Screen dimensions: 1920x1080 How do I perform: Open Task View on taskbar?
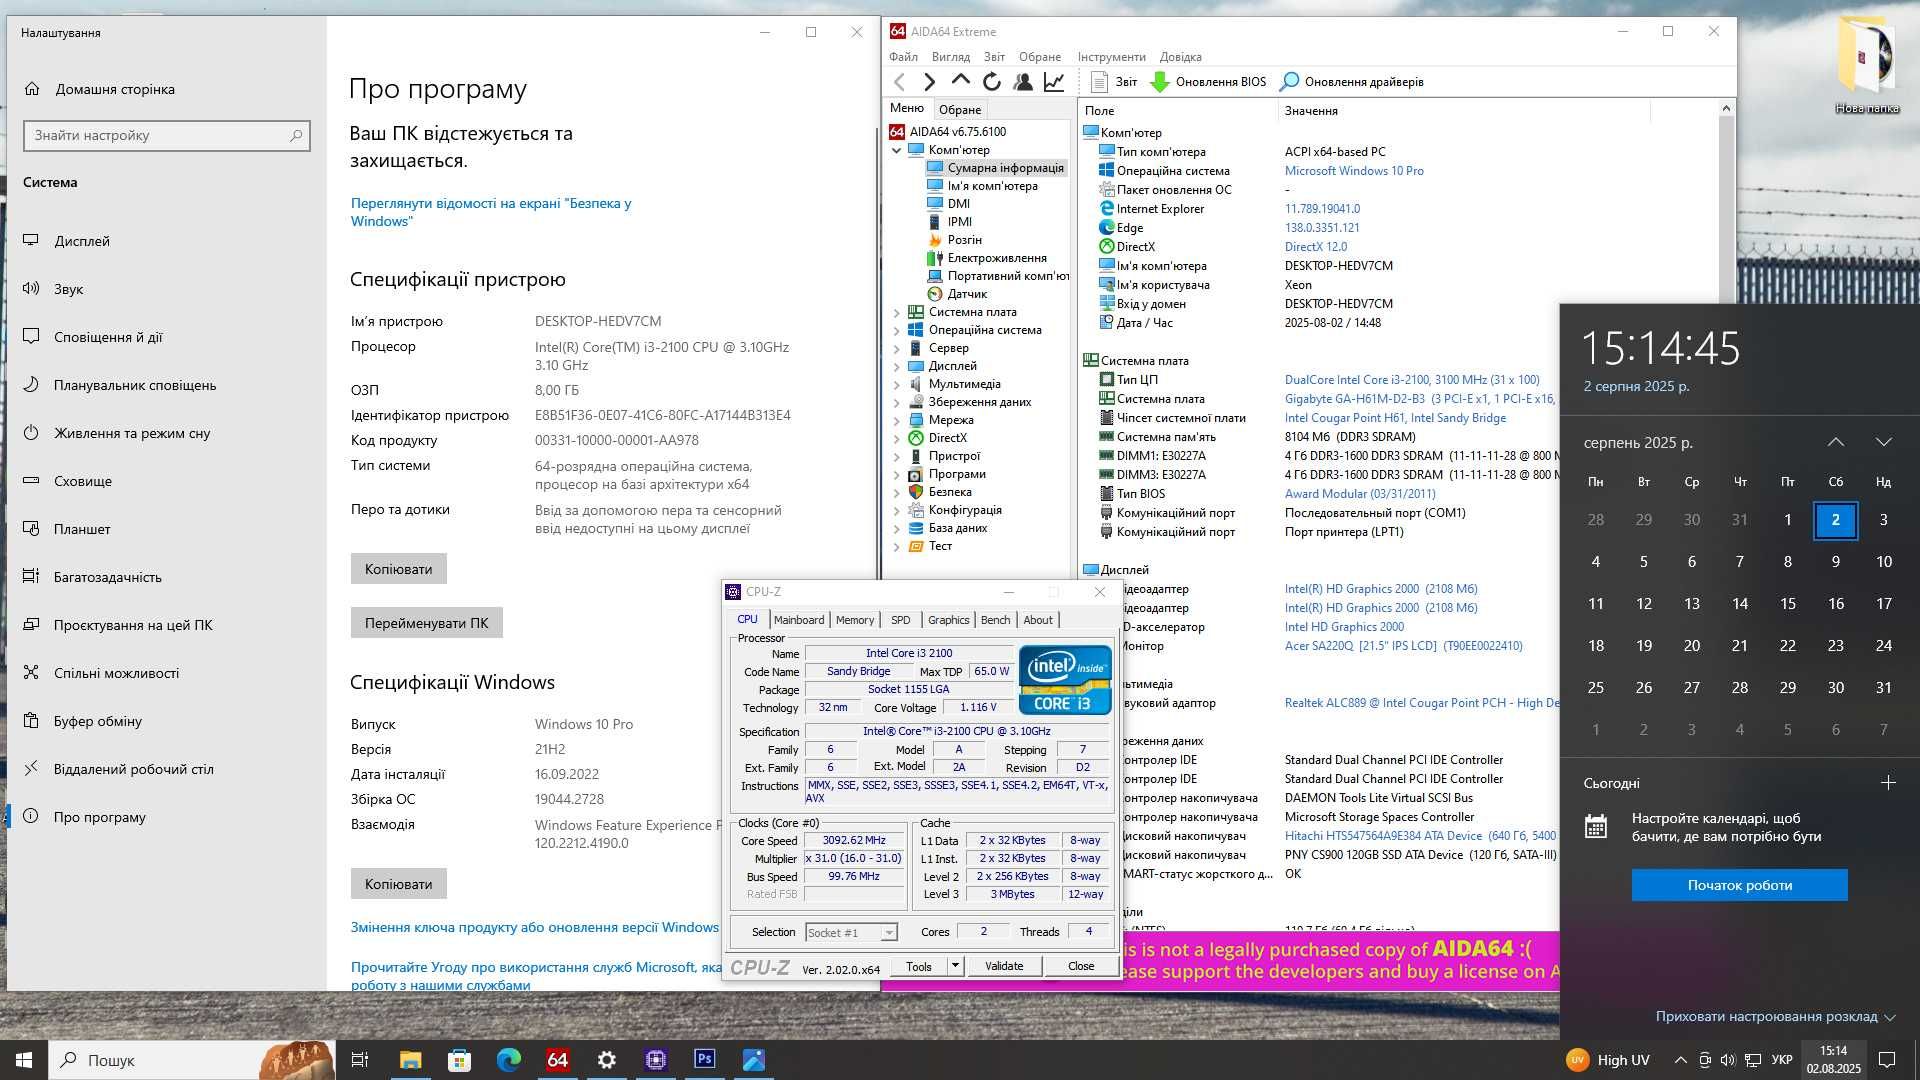pyautogui.click(x=360, y=1060)
